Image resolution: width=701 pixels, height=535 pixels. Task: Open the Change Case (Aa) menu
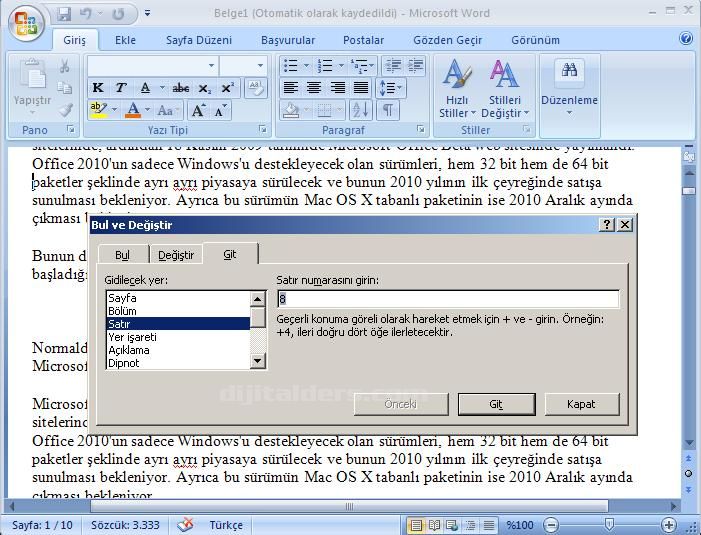pos(168,110)
